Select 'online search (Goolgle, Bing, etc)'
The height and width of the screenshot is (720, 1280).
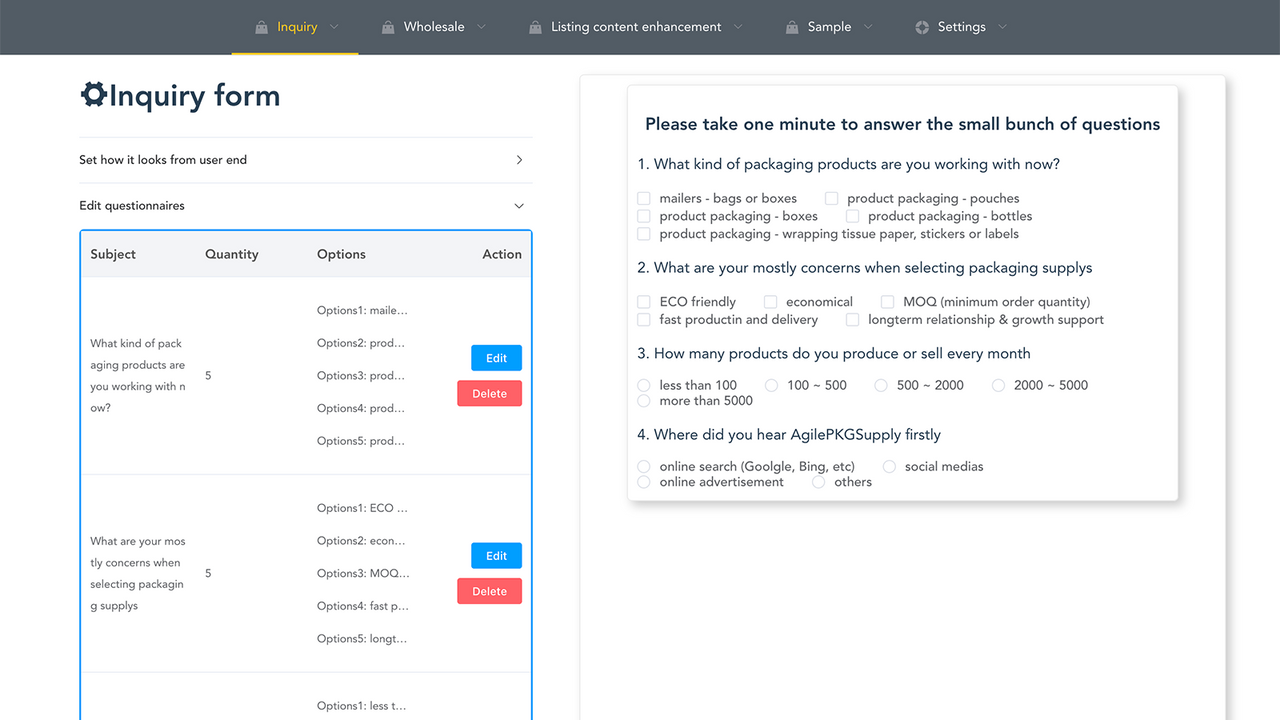(x=644, y=467)
